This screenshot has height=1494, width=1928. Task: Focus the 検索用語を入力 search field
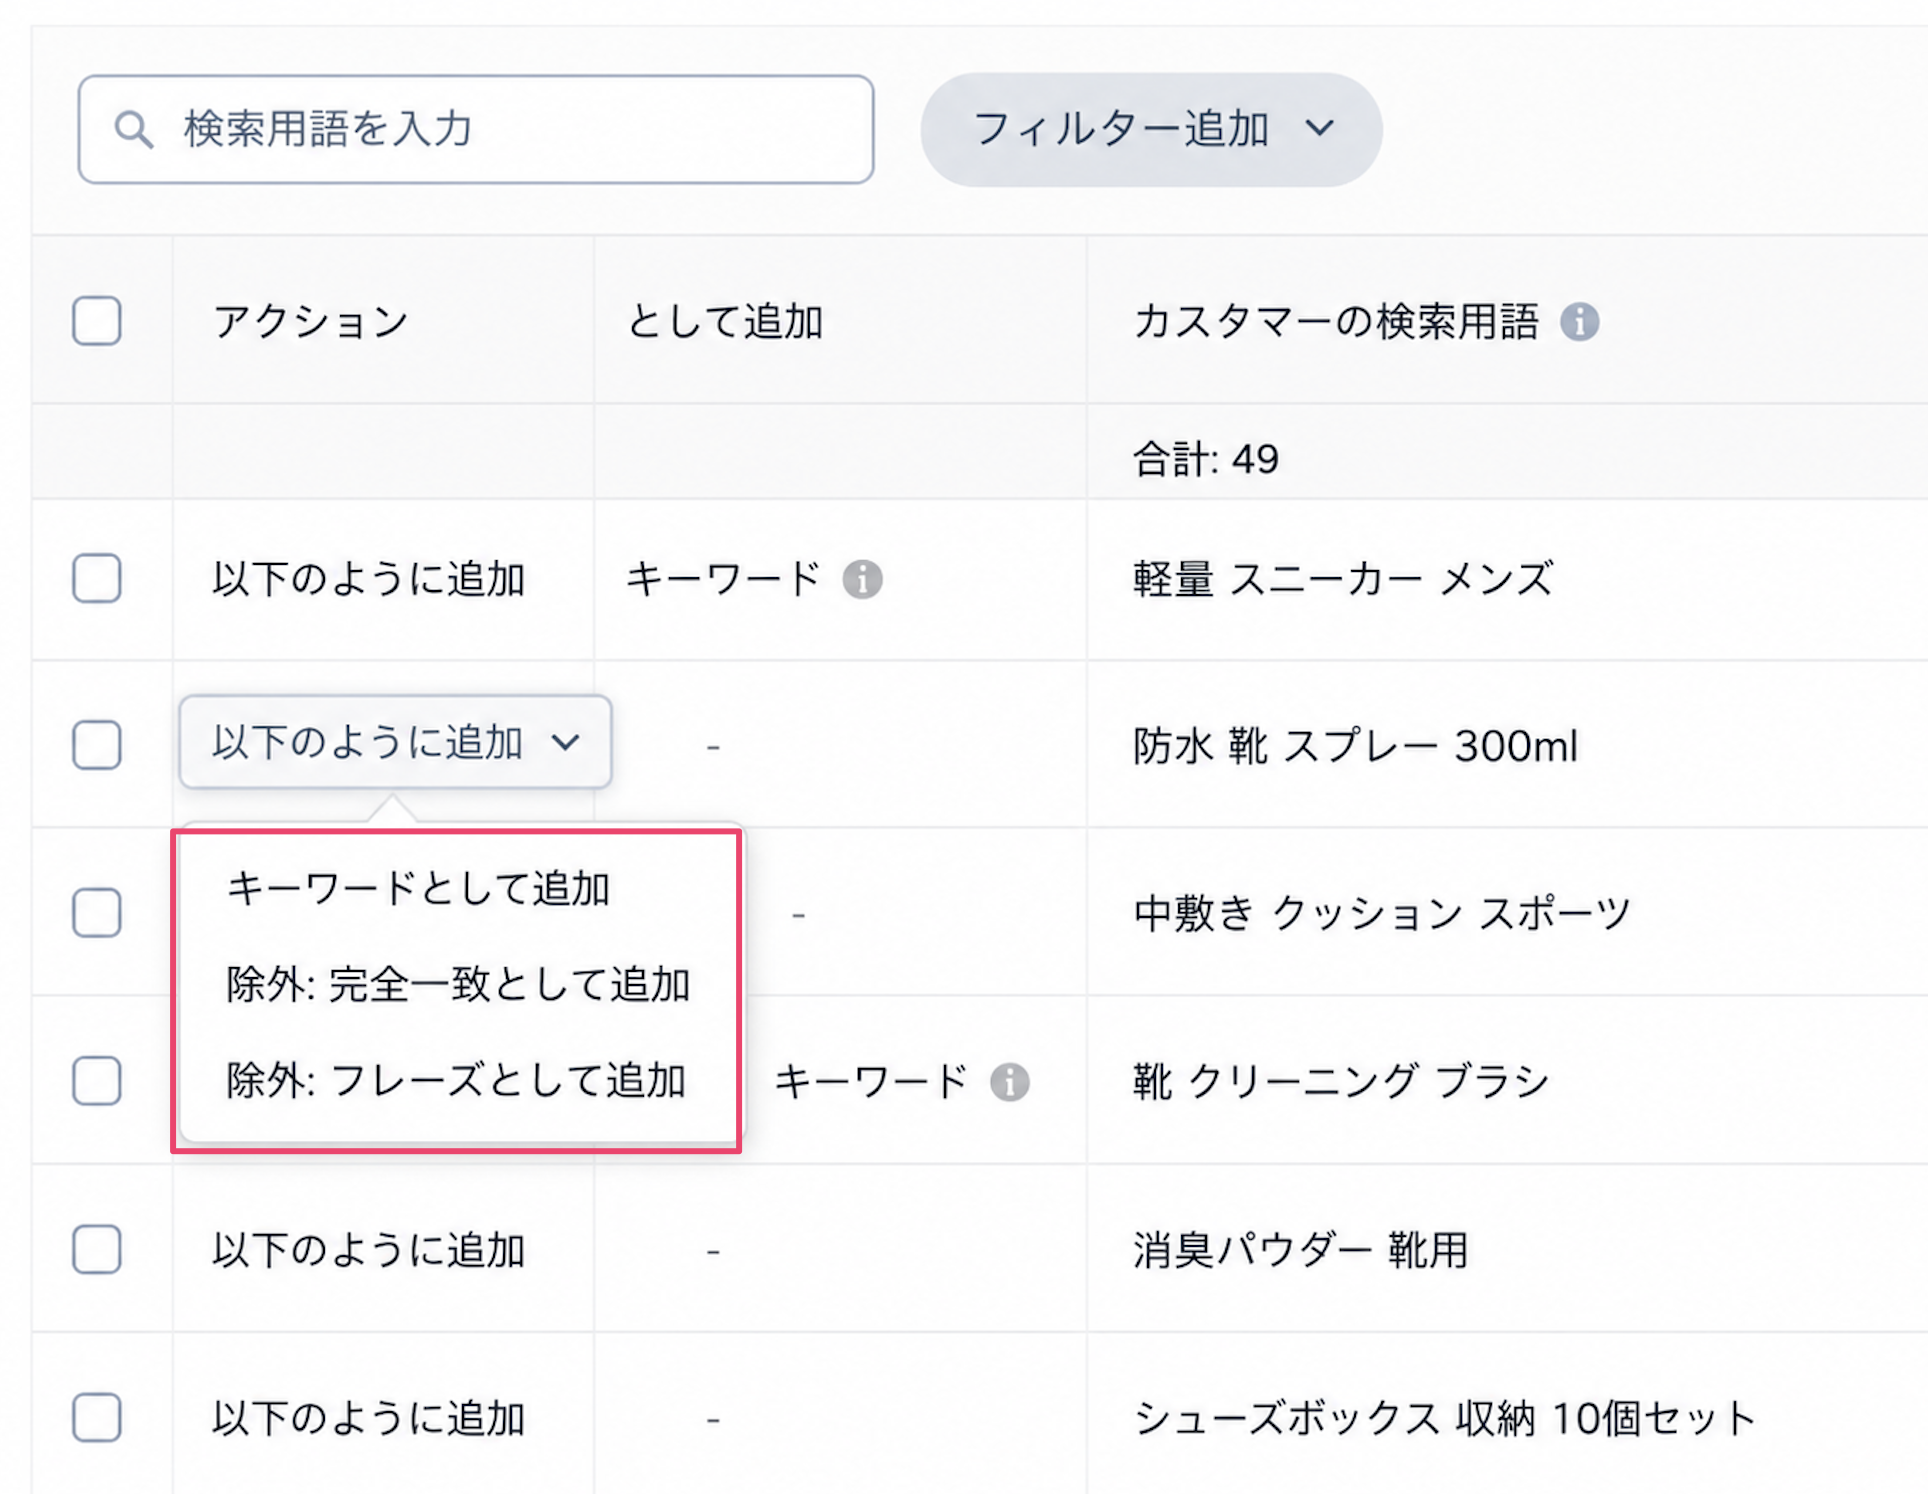coord(476,129)
